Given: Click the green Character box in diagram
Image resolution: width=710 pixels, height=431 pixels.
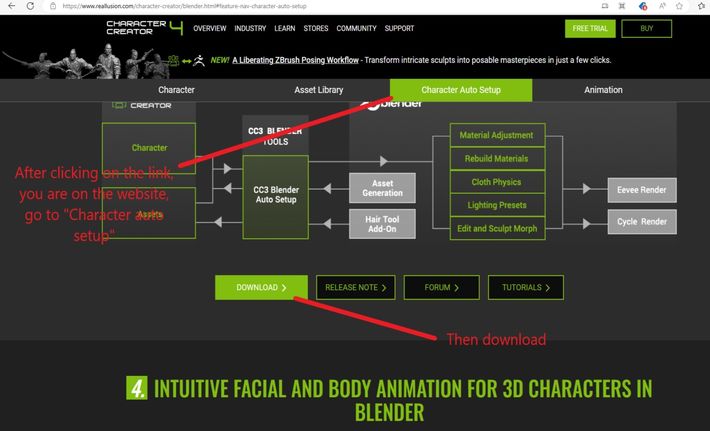Looking at the screenshot, I should coord(149,148).
